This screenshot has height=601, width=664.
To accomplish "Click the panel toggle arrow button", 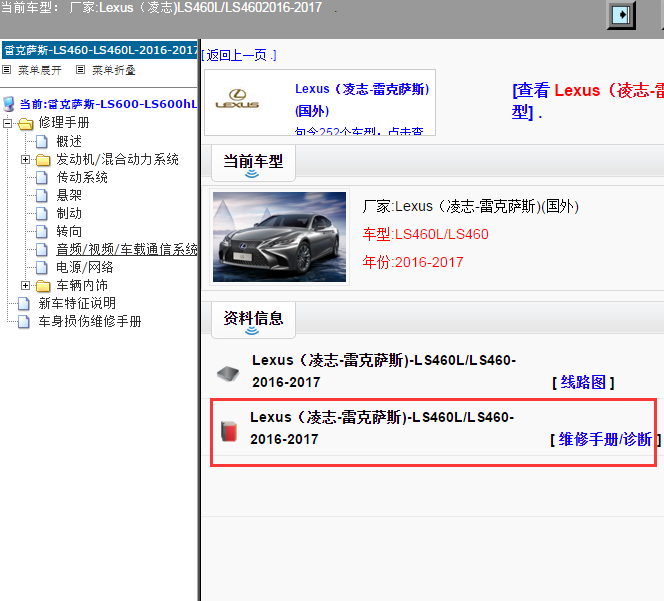I will click(621, 15).
